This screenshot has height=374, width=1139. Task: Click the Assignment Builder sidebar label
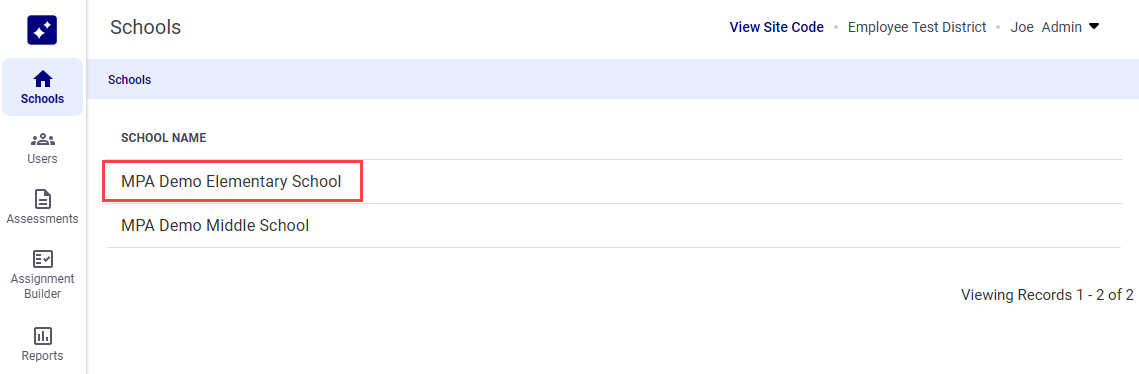[x=43, y=286]
